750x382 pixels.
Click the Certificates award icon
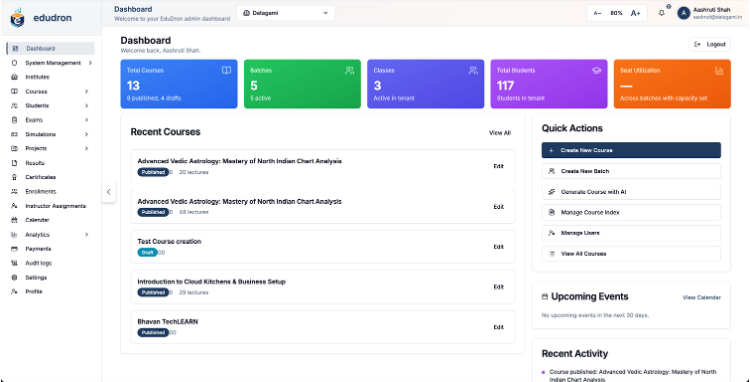pyautogui.click(x=14, y=177)
